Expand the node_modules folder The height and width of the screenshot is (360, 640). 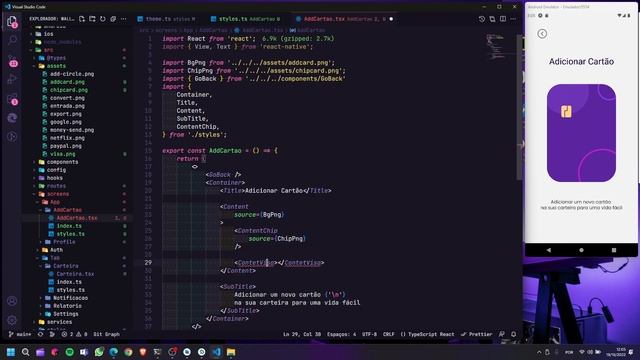62,42
